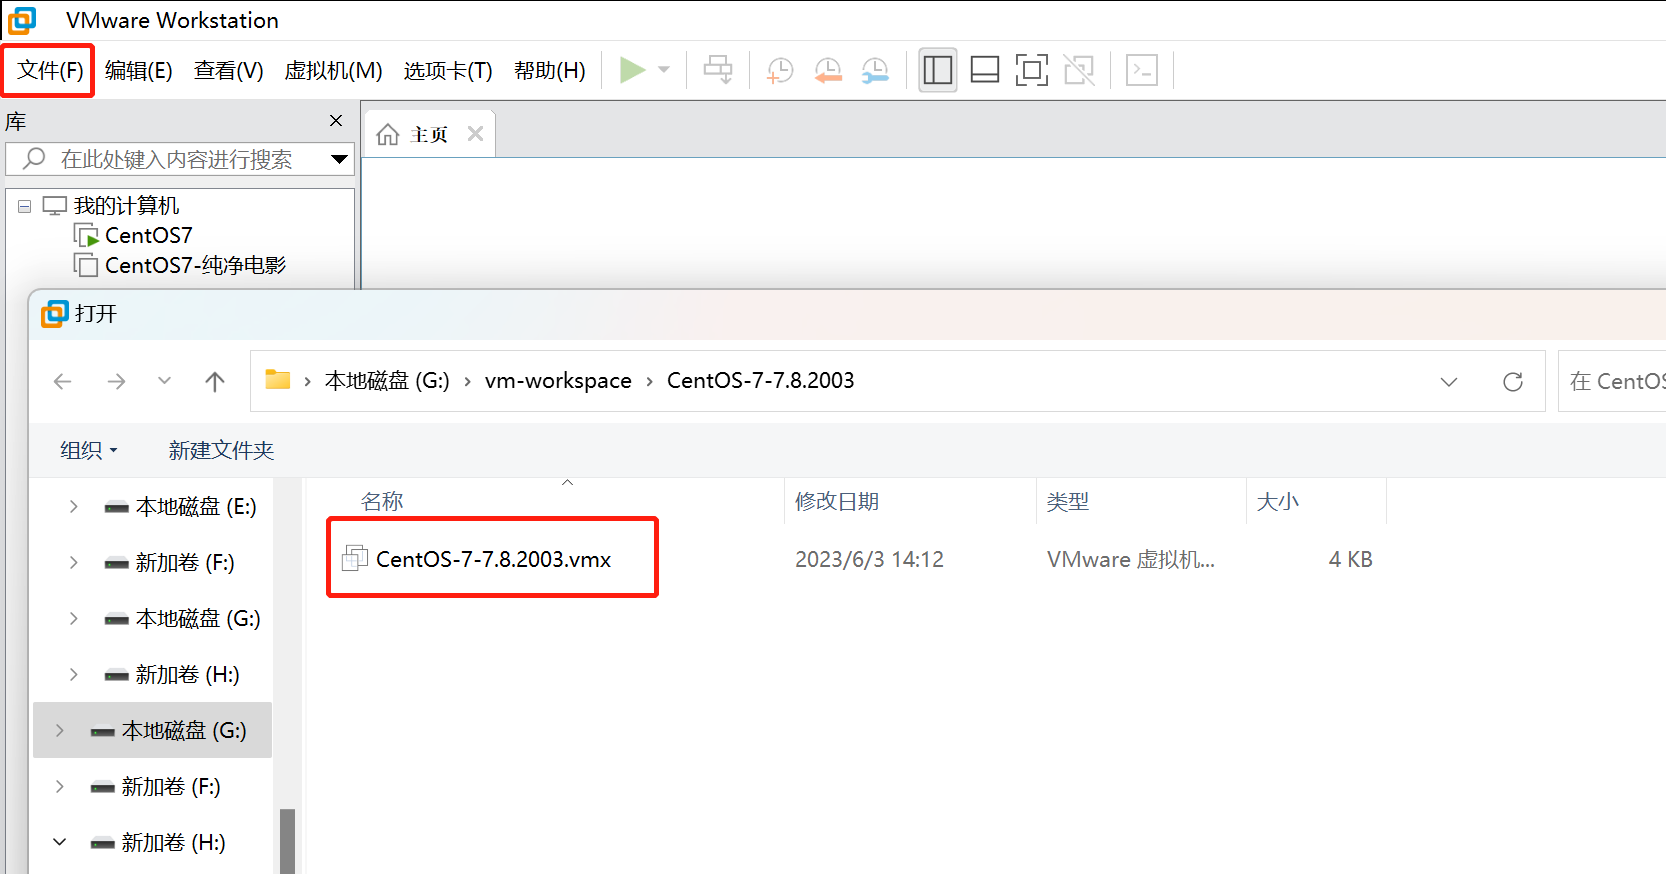Open the 查看(V) menu
This screenshot has width=1666, height=874.
[228, 71]
